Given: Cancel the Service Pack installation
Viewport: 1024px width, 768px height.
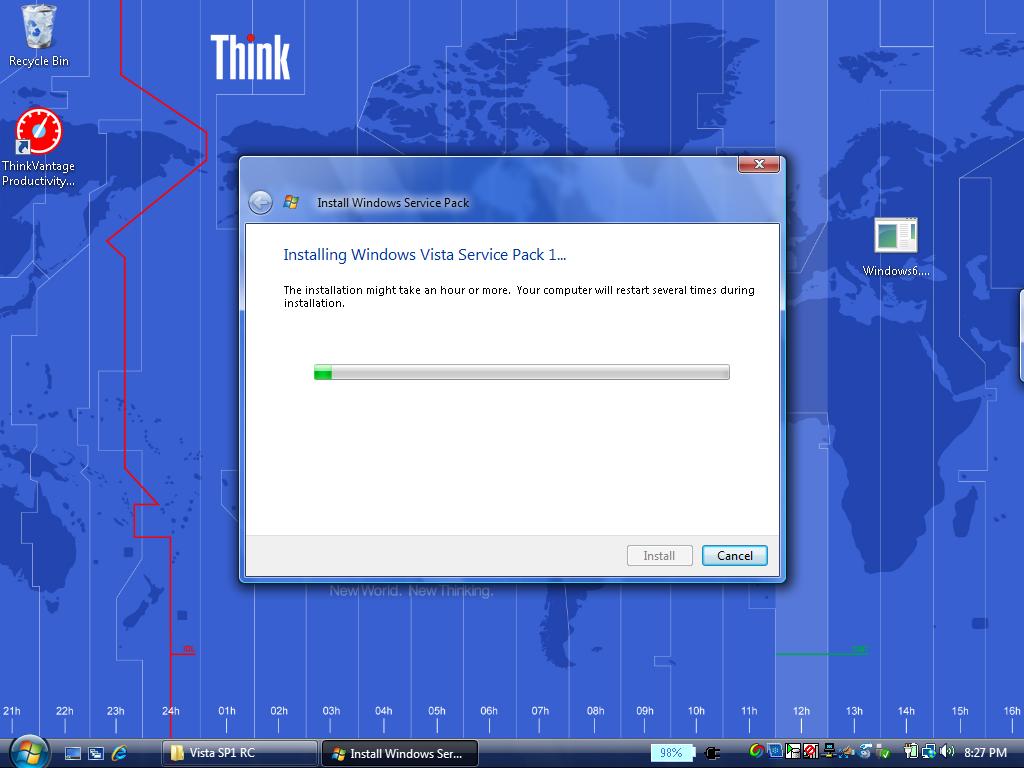Looking at the screenshot, I should [x=735, y=556].
